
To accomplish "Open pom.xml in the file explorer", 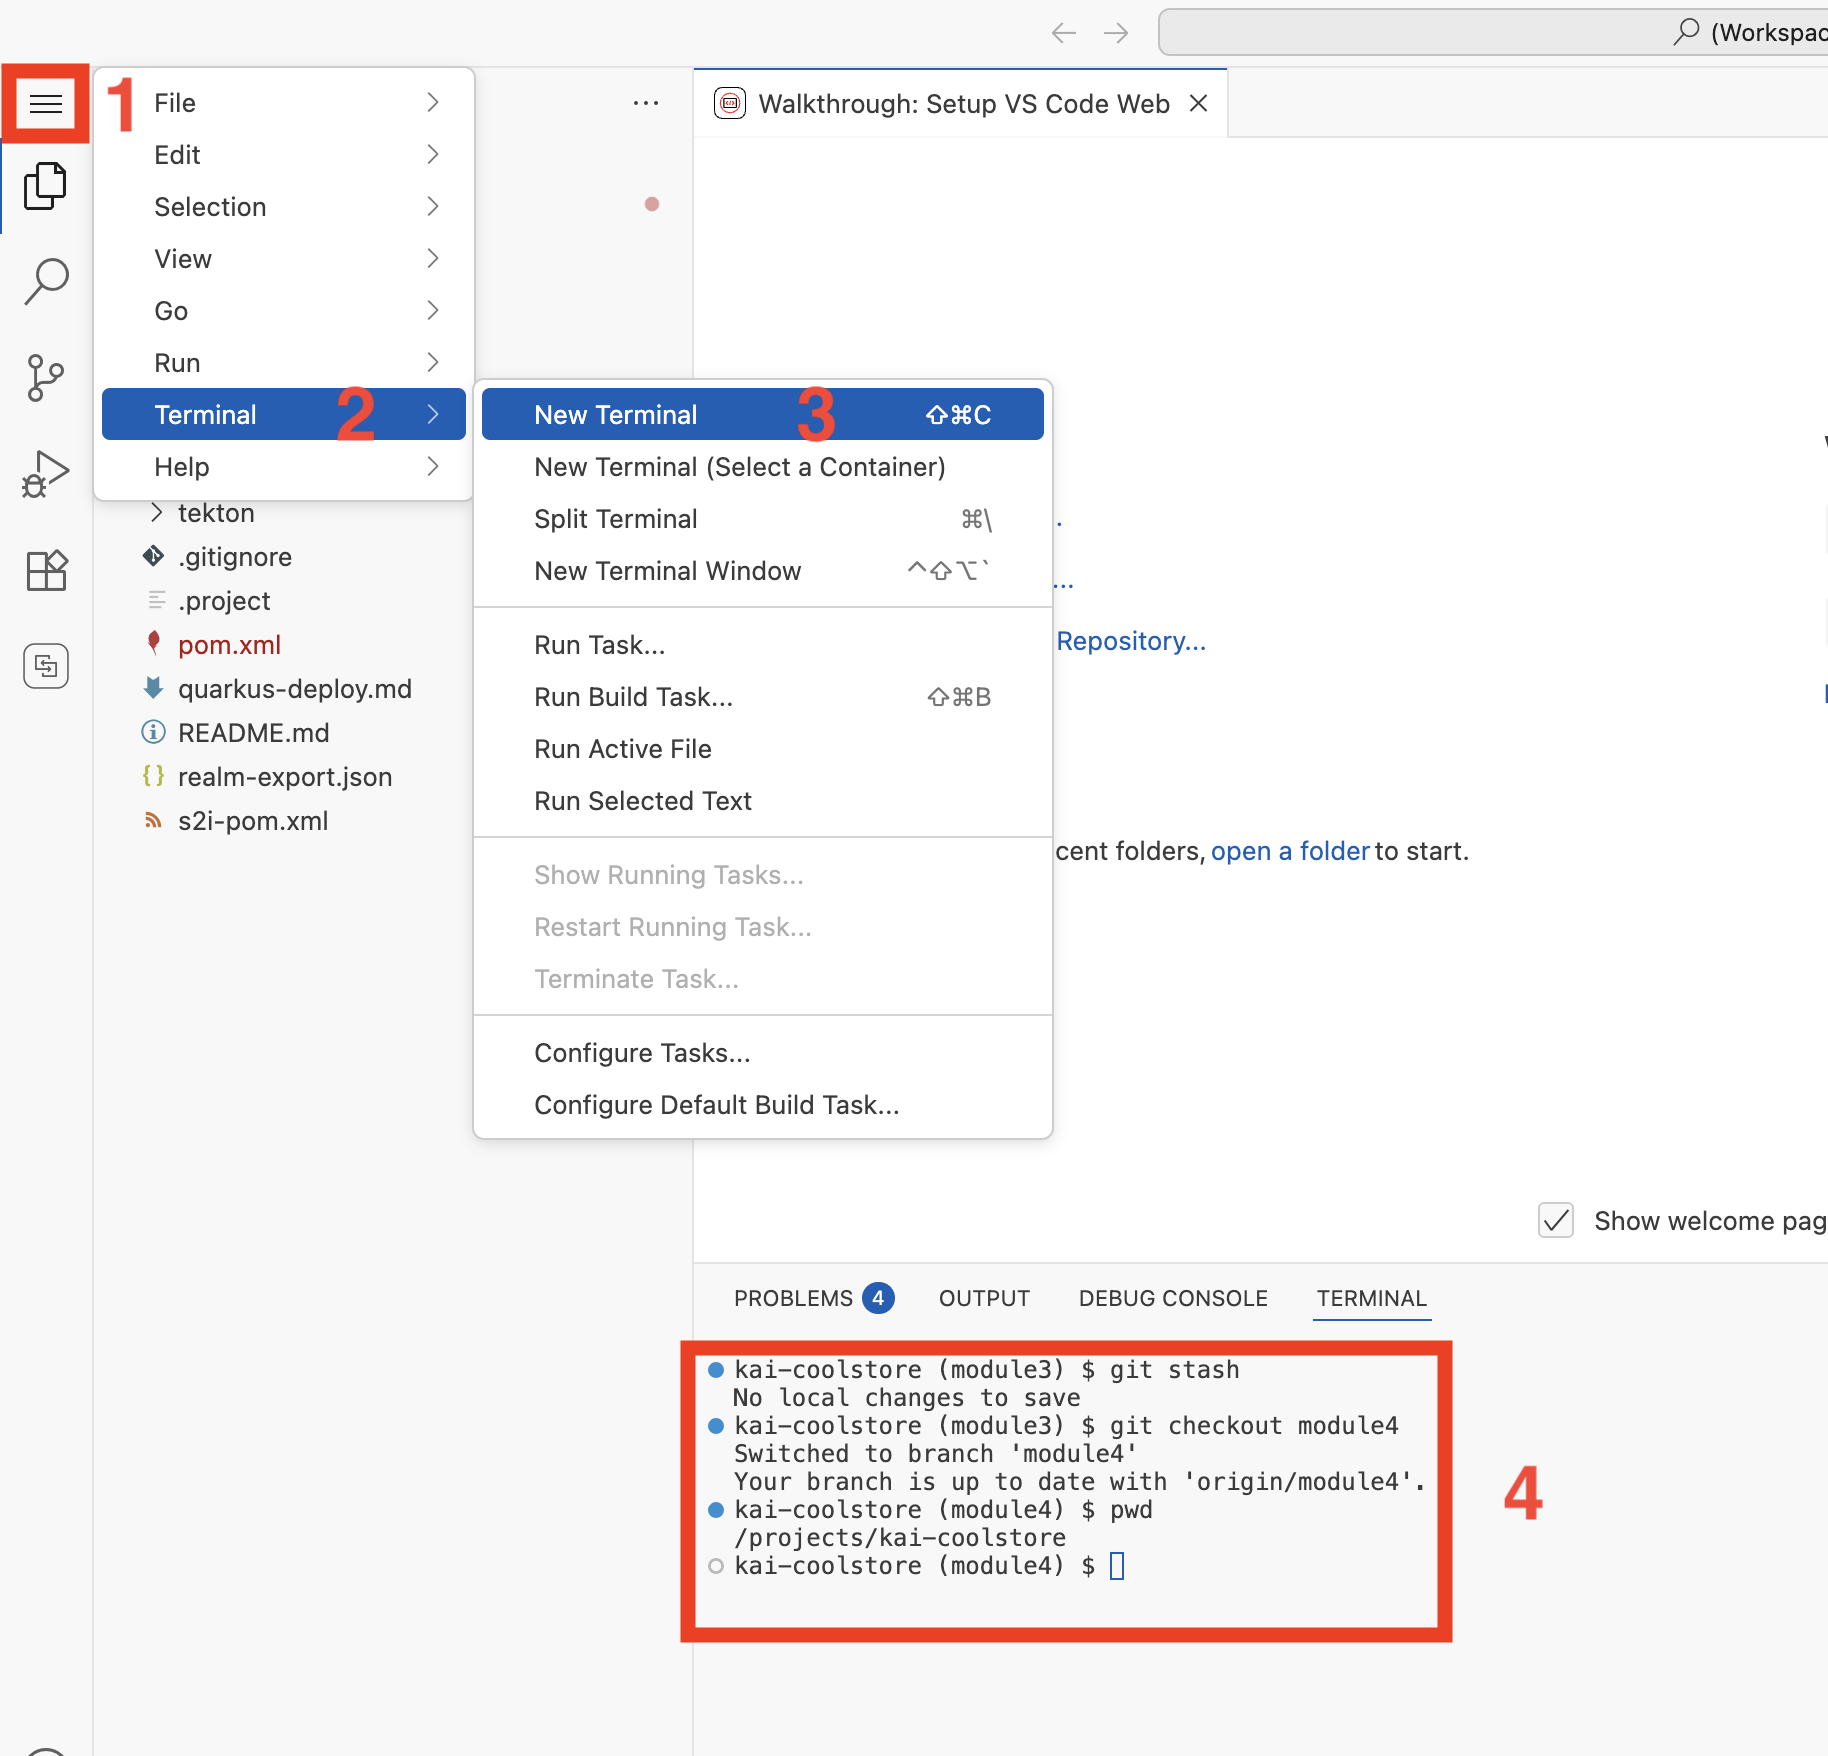I will pos(229,645).
